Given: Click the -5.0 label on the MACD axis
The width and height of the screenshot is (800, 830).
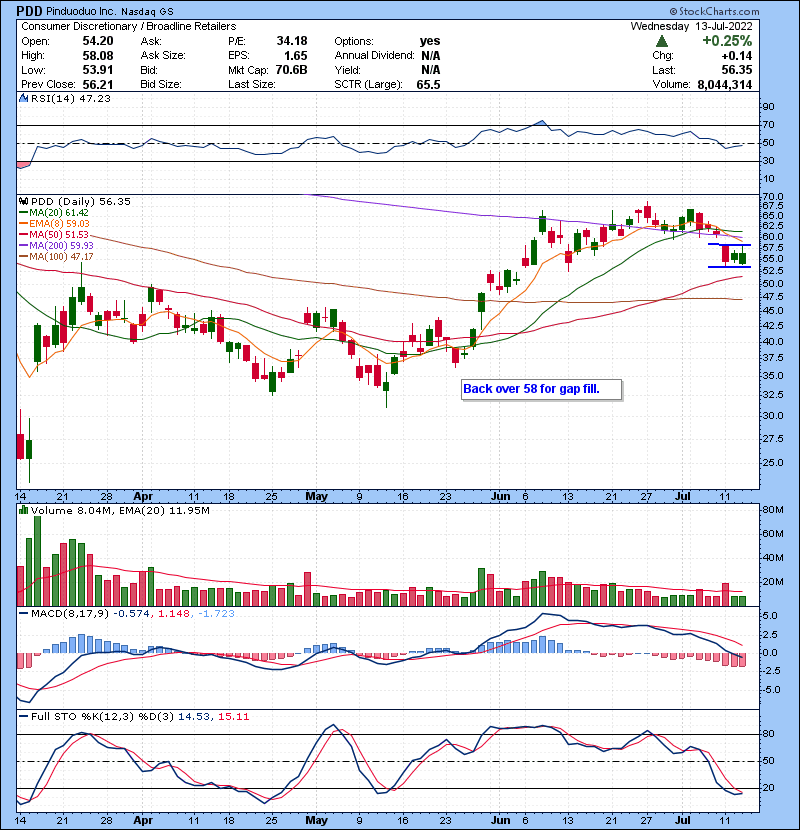Looking at the screenshot, I should (770, 690).
